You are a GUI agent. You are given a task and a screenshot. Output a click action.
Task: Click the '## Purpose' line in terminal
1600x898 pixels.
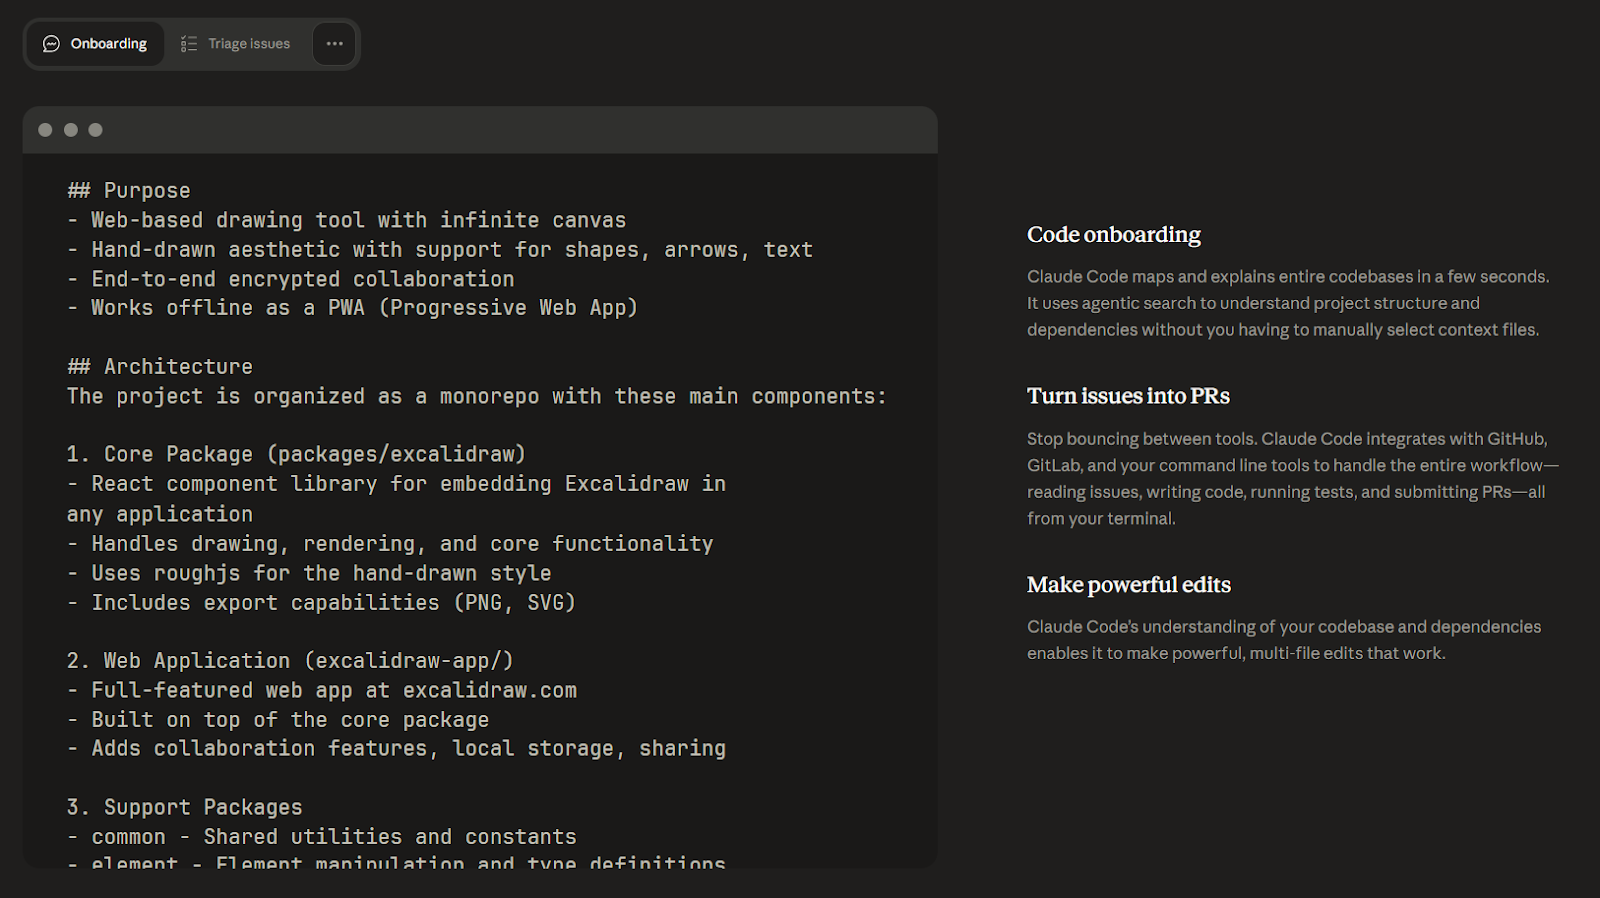click(x=129, y=191)
